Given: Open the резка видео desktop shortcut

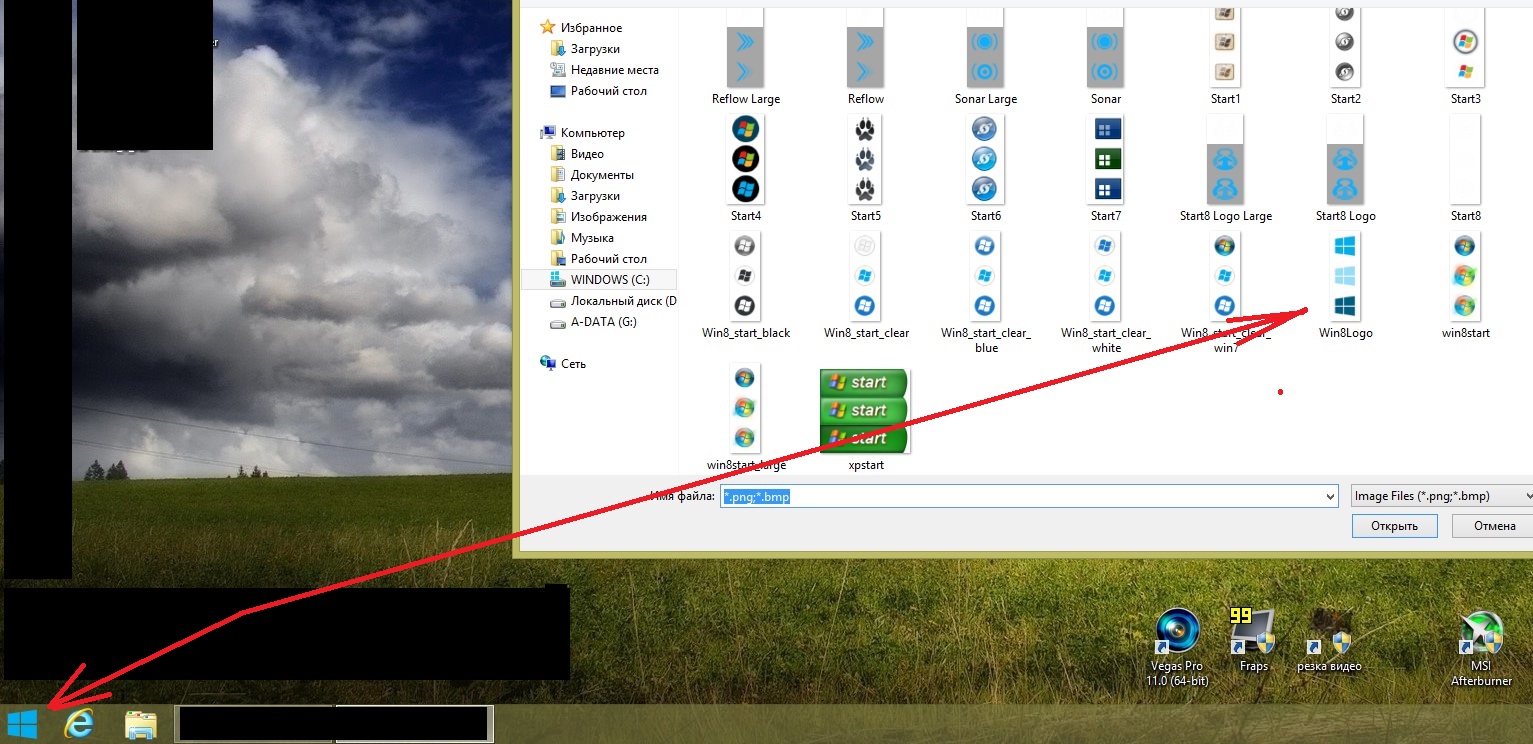Looking at the screenshot, I should pos(1329,640).
